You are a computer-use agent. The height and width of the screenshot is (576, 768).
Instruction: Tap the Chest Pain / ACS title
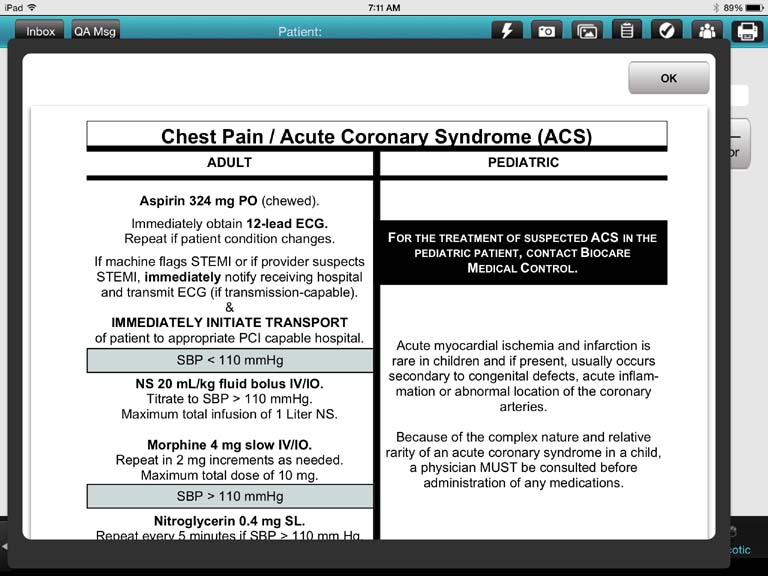377,136
